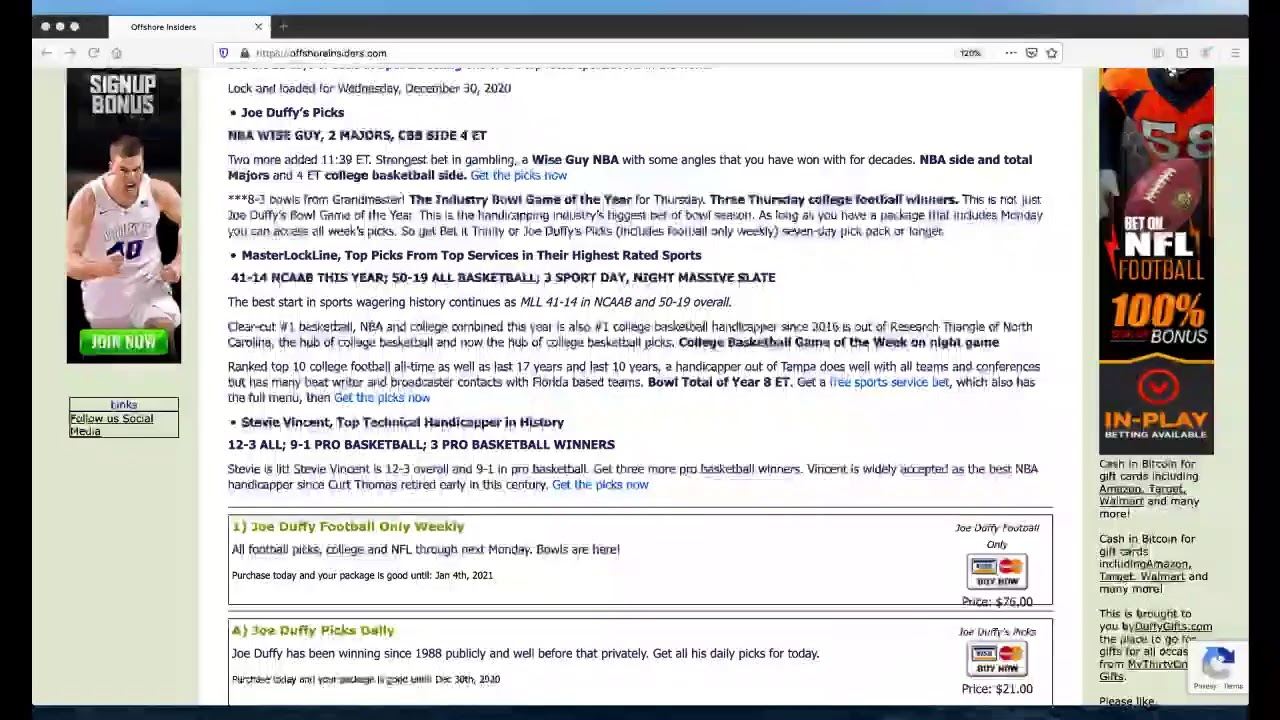Click the reCAPTCHA badge
The height and width of the screenshot is (720, 1280).
(x=1218, y=667)
